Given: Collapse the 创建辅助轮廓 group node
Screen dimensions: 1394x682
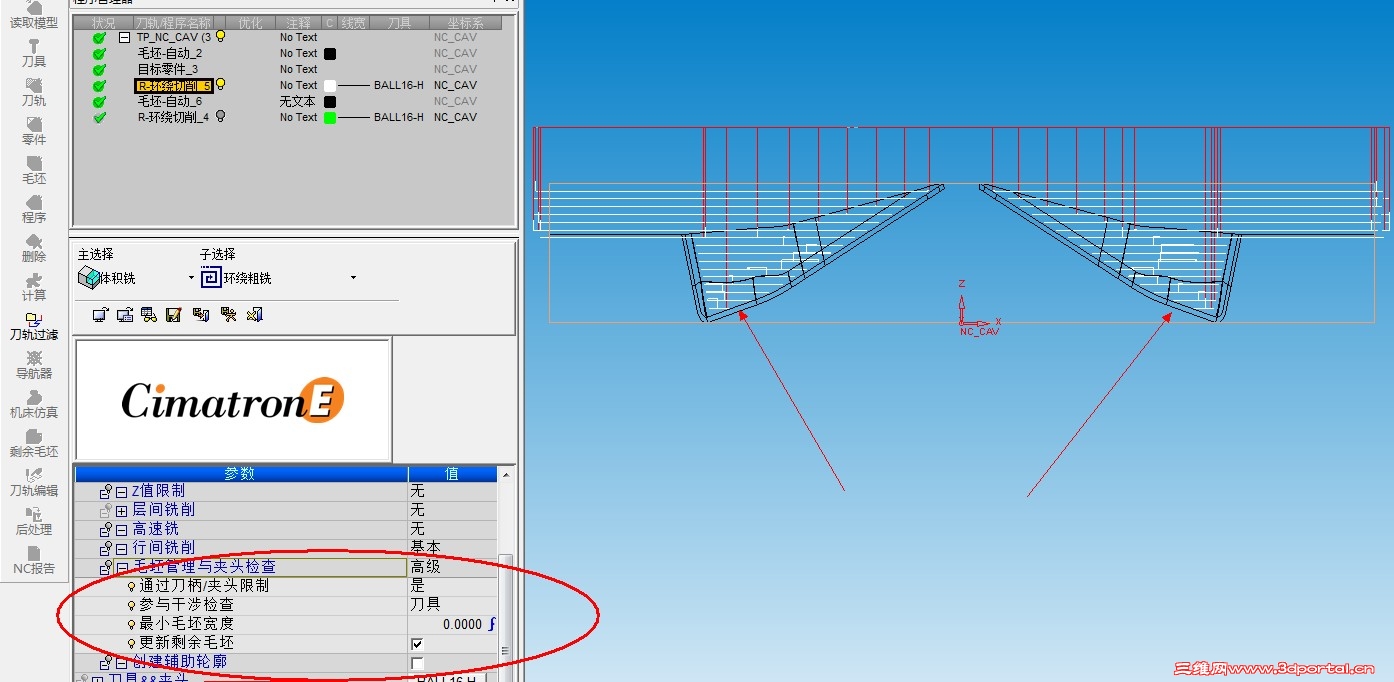Looking at the screenshot, I should click(121, 663).
